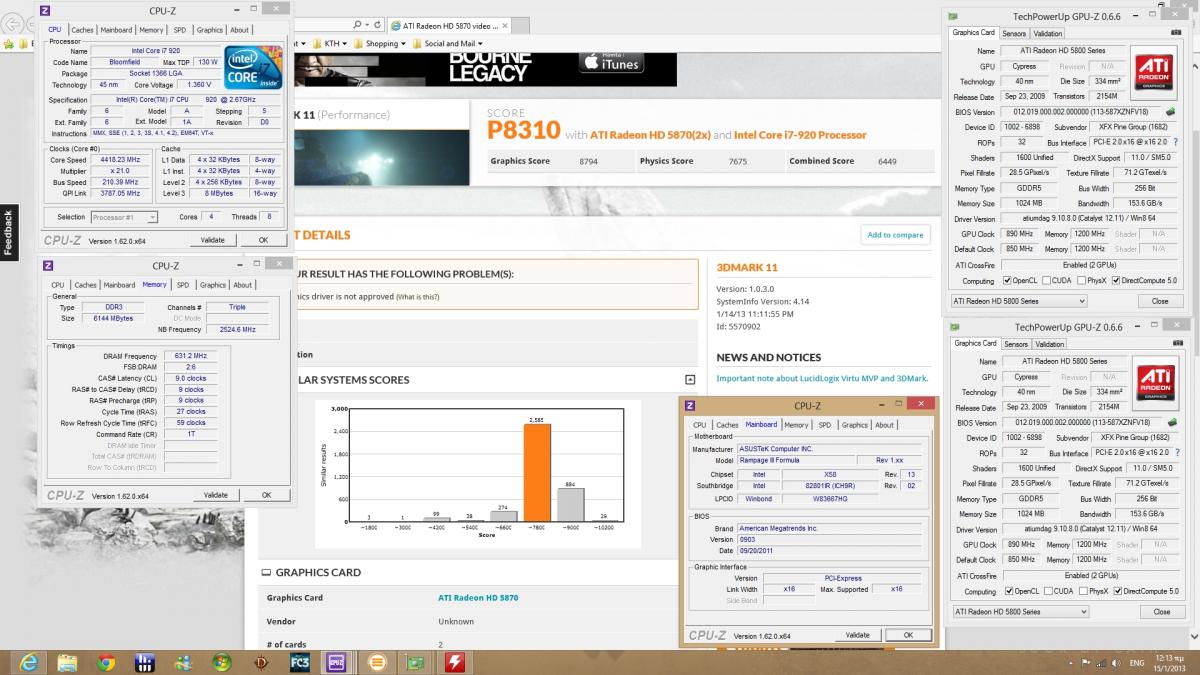The image size is (1200, 675).
Task: Click ATI Radeon logo in top GPU-Z window
Action: 1155,71
